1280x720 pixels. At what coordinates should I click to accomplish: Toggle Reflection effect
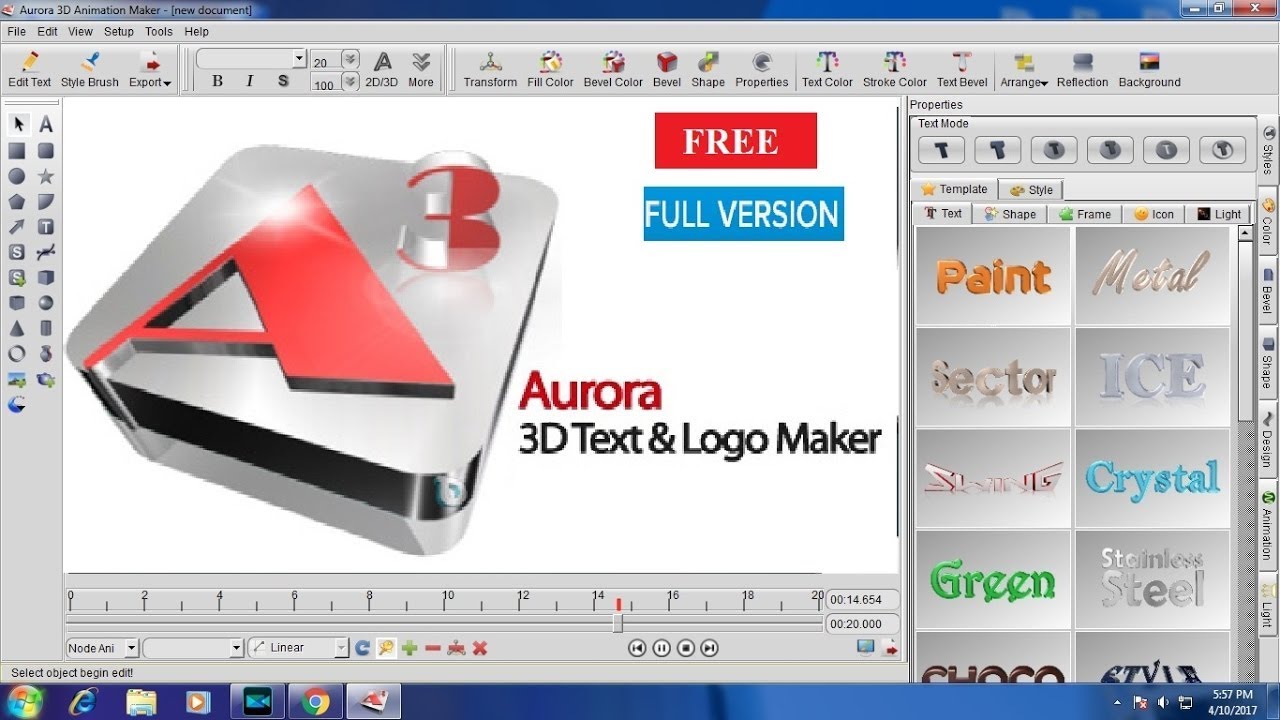(1083, 70)
